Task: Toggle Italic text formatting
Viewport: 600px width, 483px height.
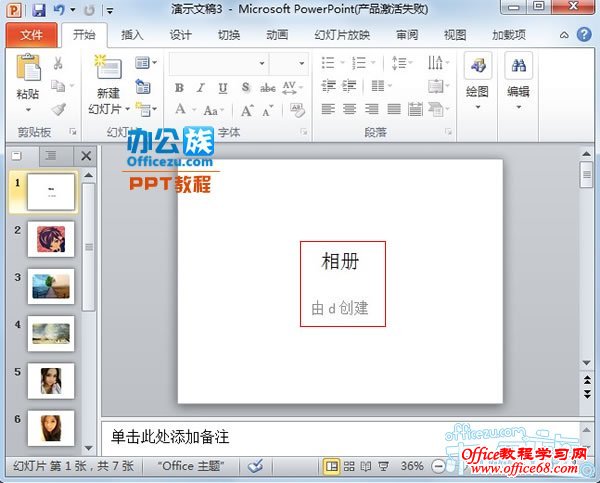Action: [x=202, y=87]
